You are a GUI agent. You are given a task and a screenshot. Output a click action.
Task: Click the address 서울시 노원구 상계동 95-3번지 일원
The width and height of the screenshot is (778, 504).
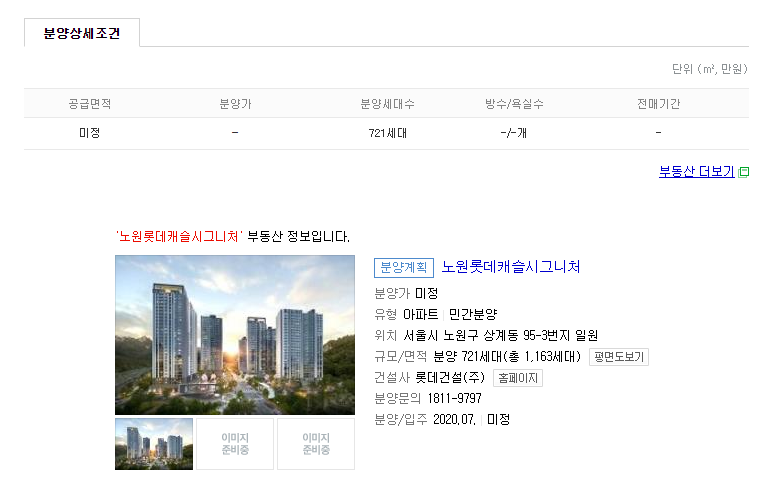tap(500, 336)
